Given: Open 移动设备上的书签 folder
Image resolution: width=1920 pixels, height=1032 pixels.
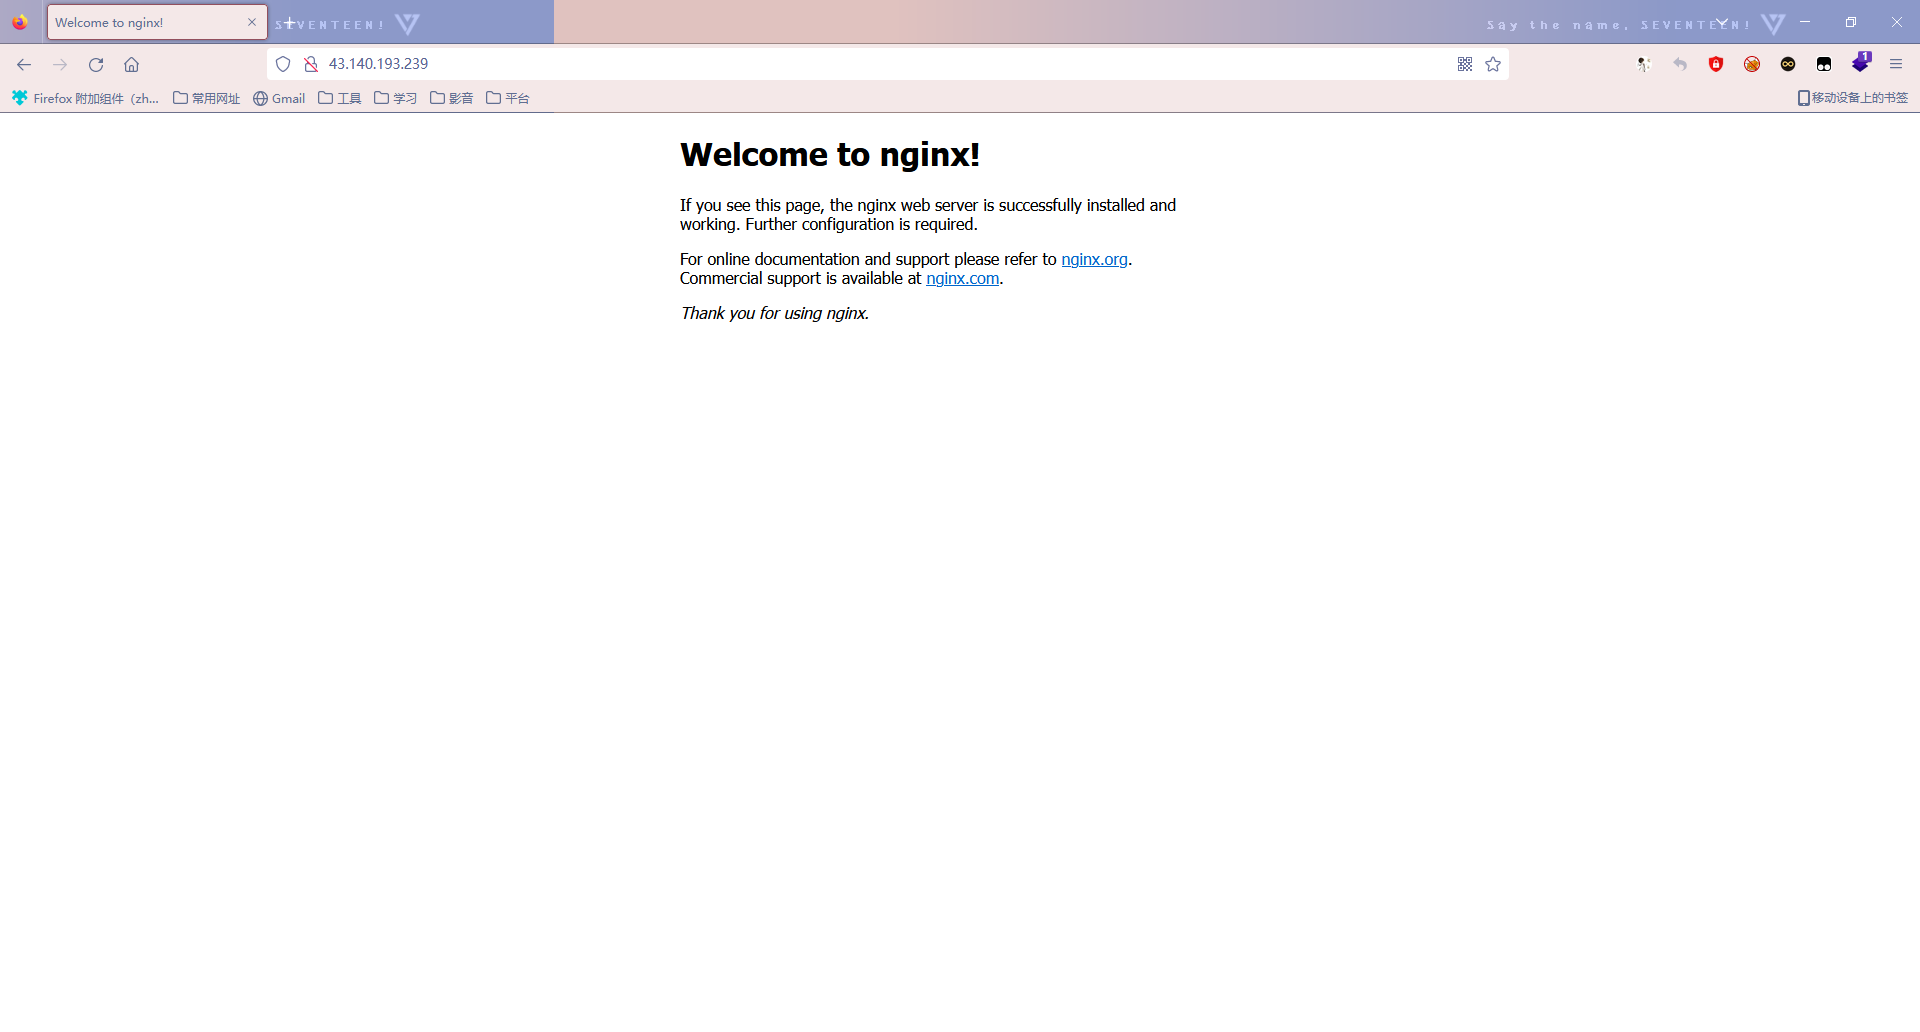Looking at the screenshot, I should click(1853, 98).
